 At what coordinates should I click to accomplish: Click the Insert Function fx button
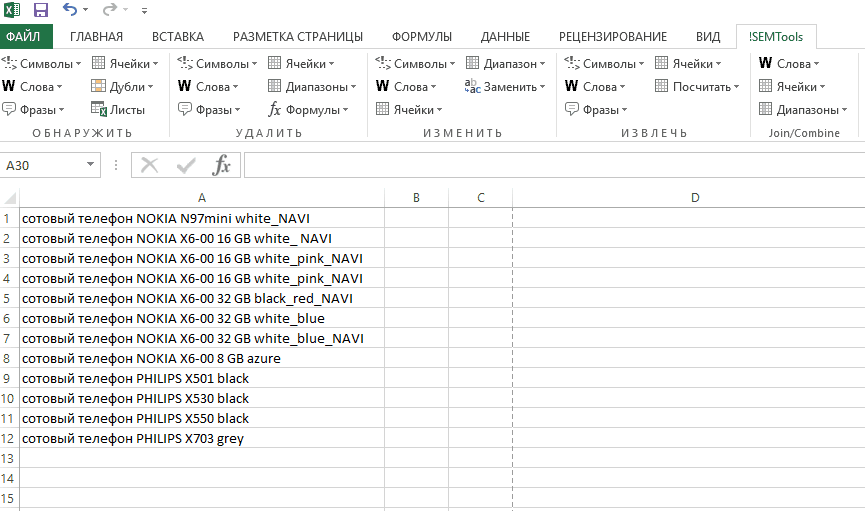coord(221,165)
